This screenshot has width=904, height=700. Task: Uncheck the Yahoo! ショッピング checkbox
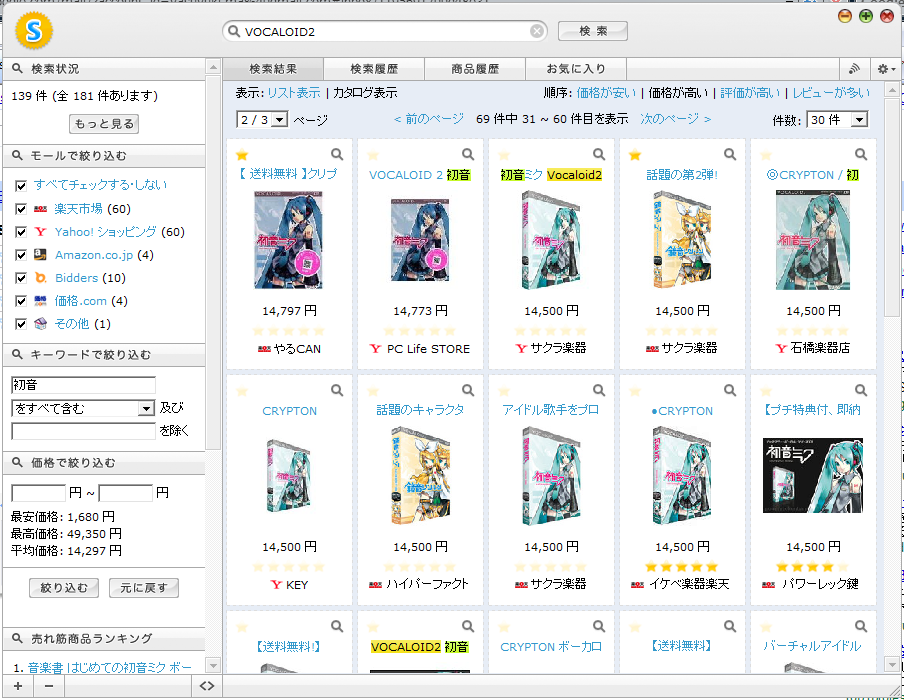[21, 232]
